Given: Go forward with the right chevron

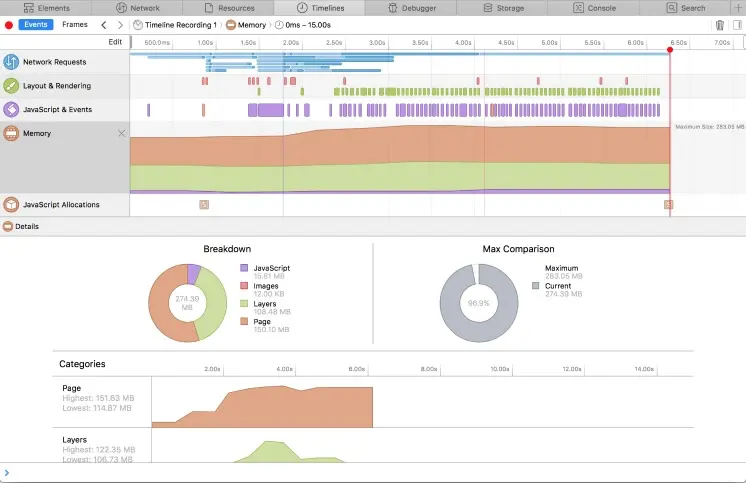Looking at the screenshot, I should pos(120,25).
